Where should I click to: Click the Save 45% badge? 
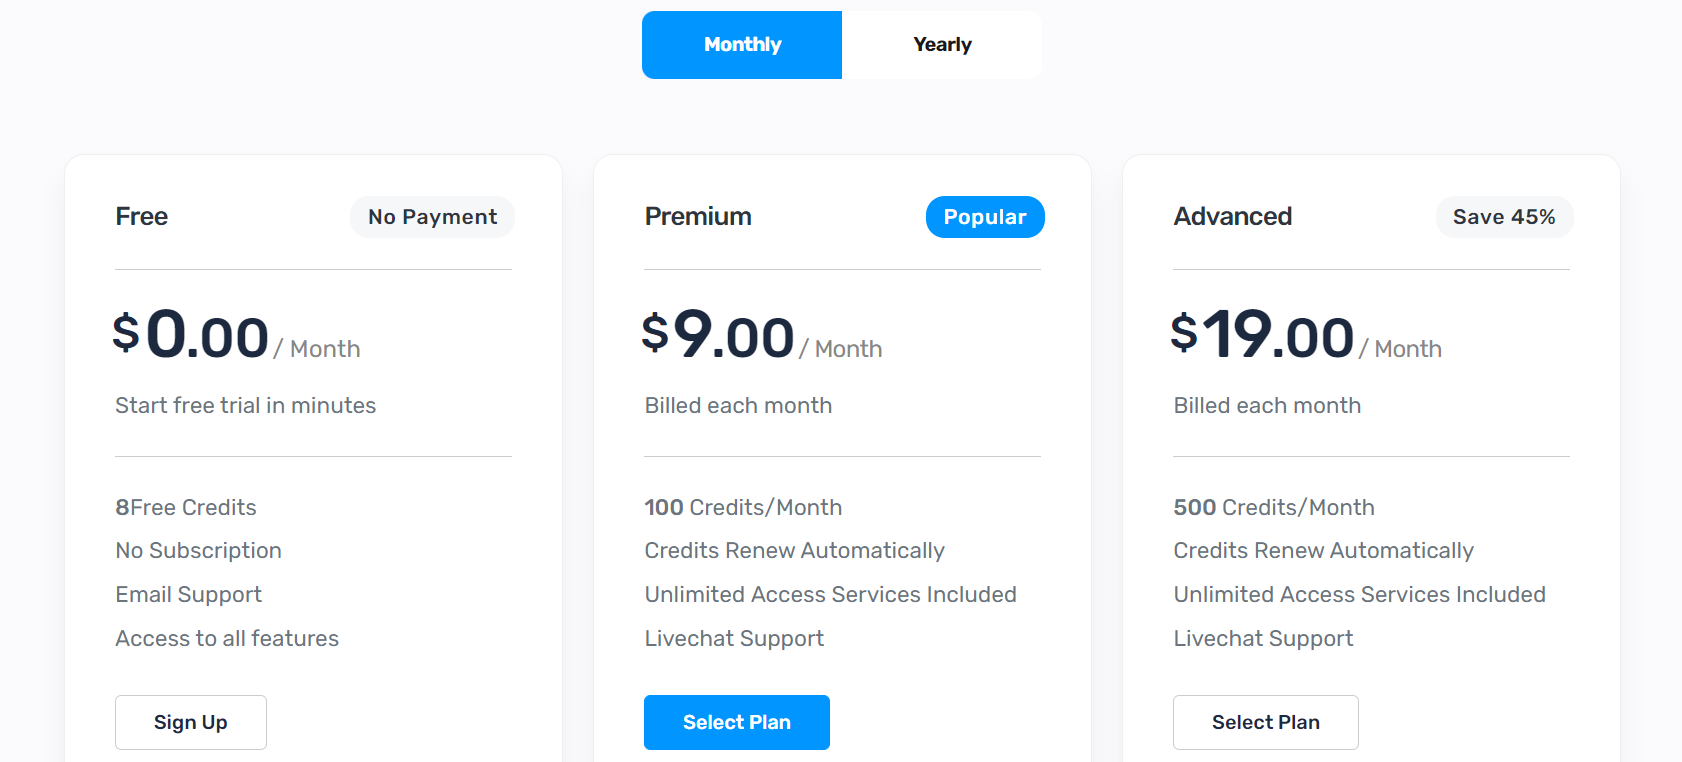(1504, 217)
